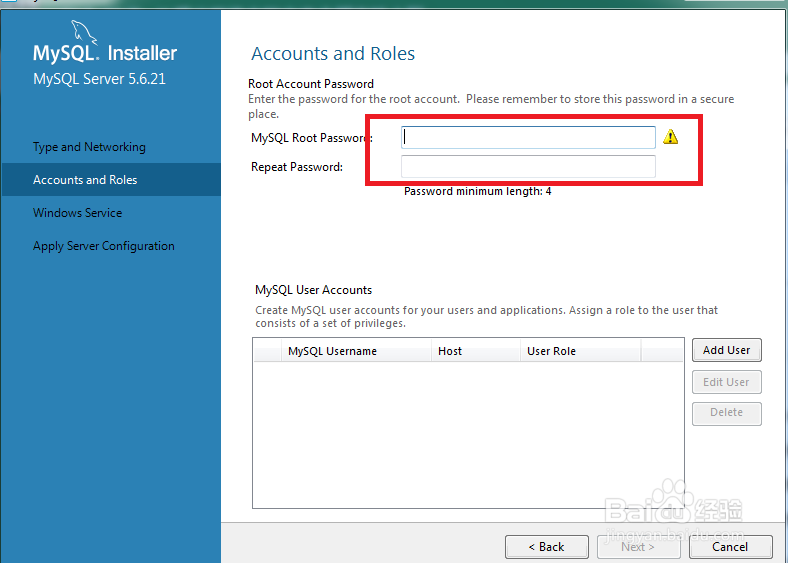Cancel the MySQL installer
The width and height of the screenshot is (788, 563).
pyautogui.click(x=730, y=546)
